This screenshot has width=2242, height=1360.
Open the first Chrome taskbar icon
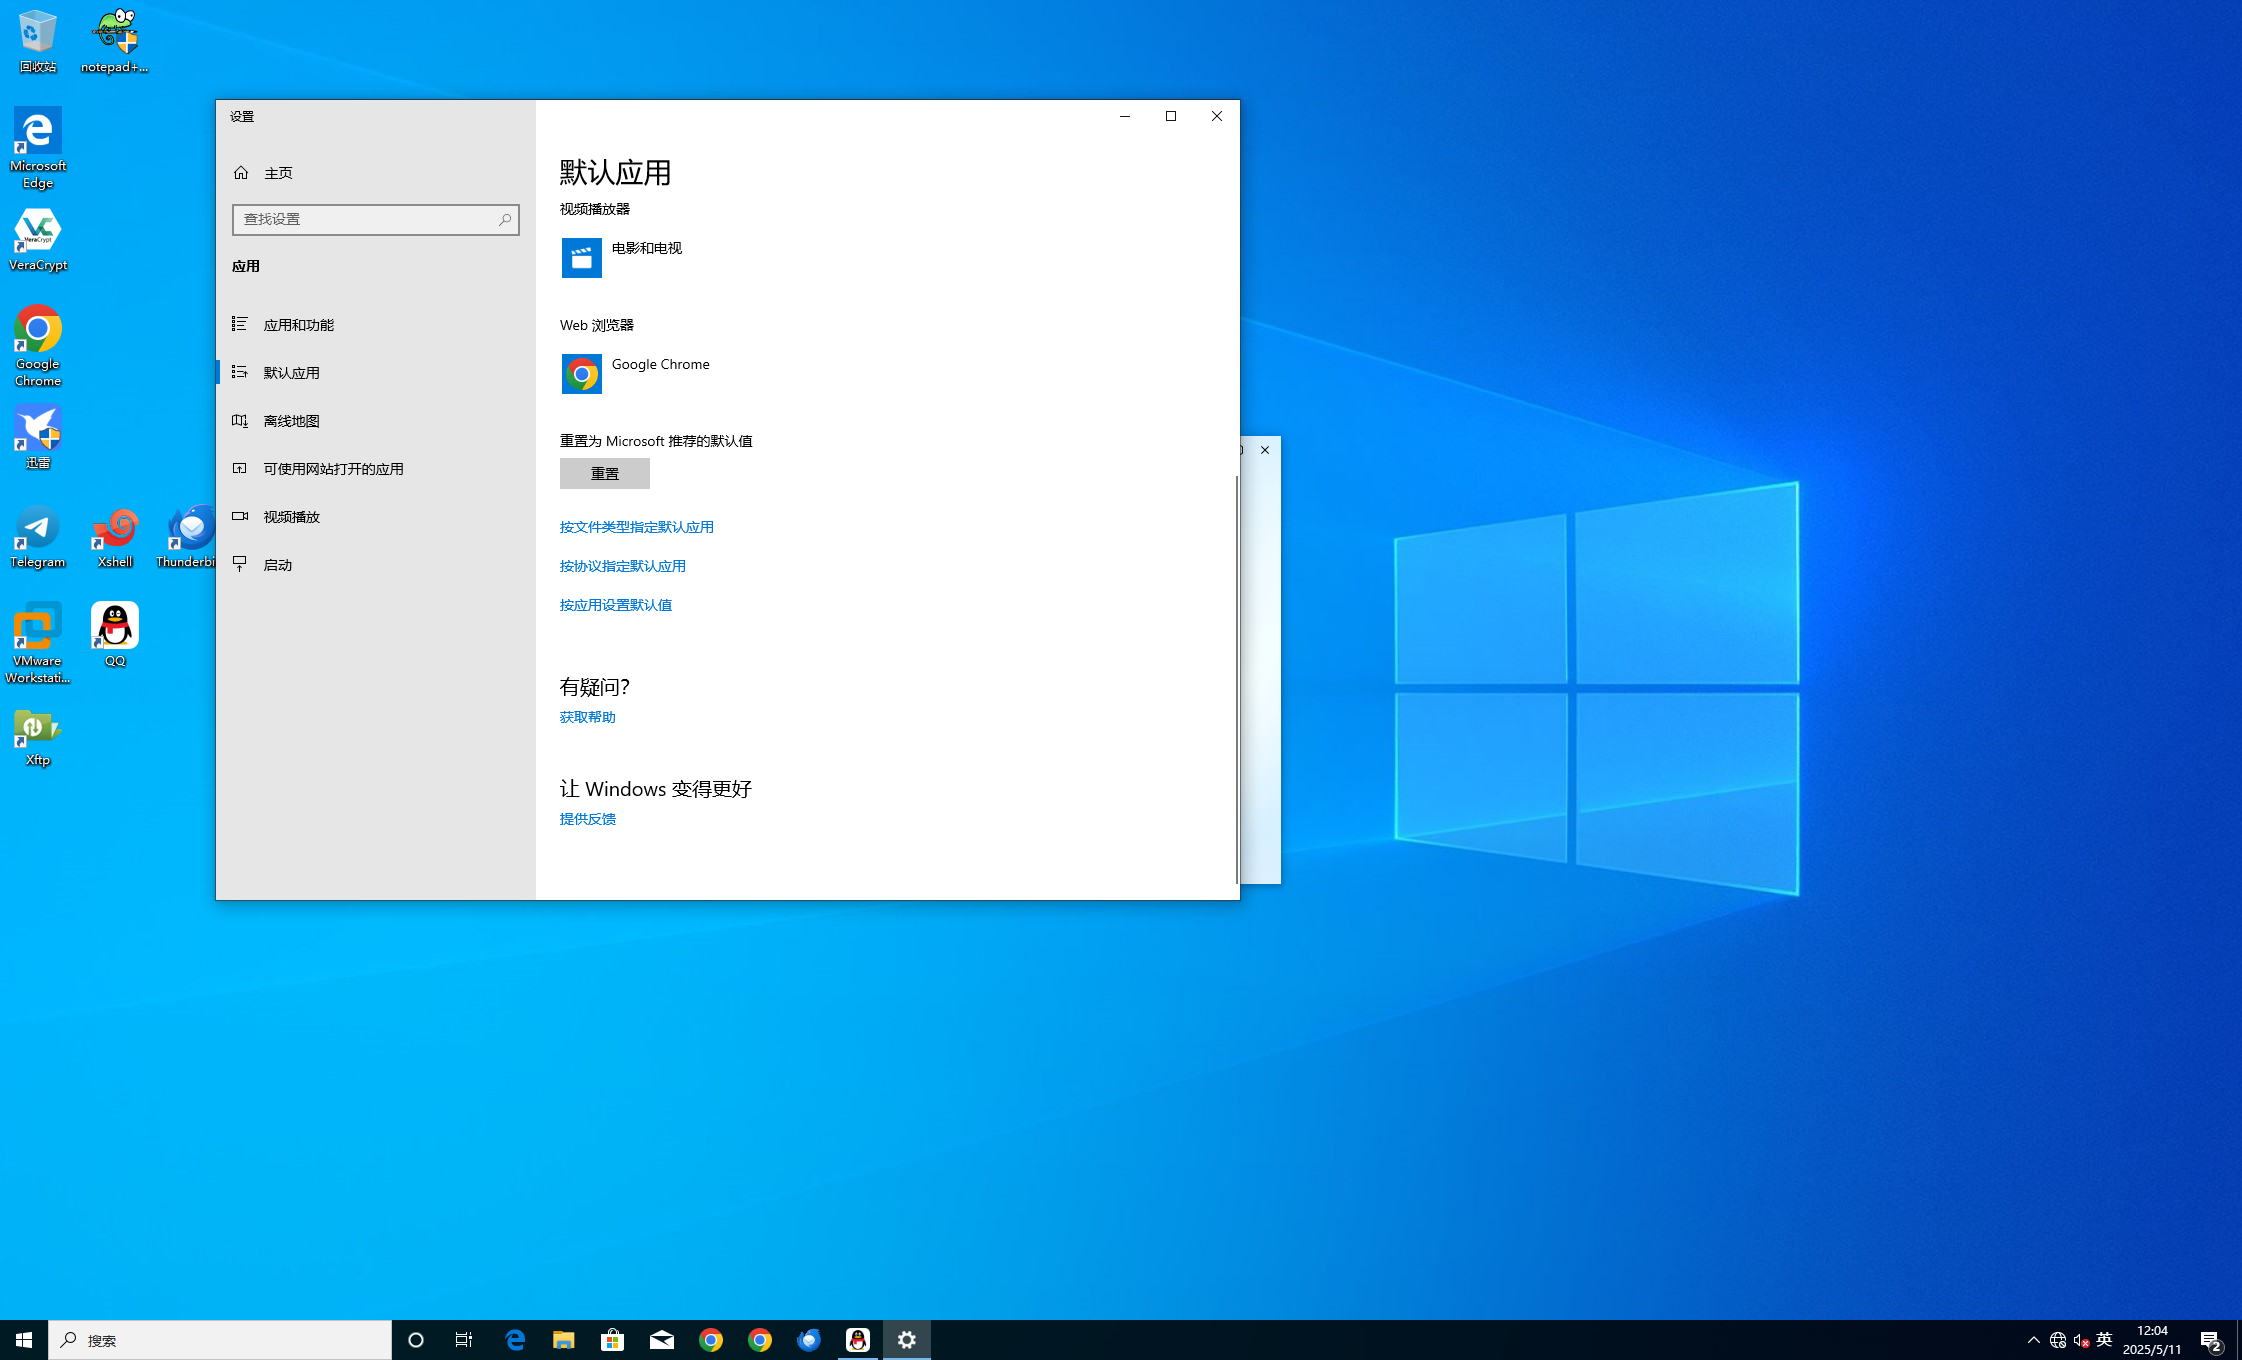pos(711,1340)
